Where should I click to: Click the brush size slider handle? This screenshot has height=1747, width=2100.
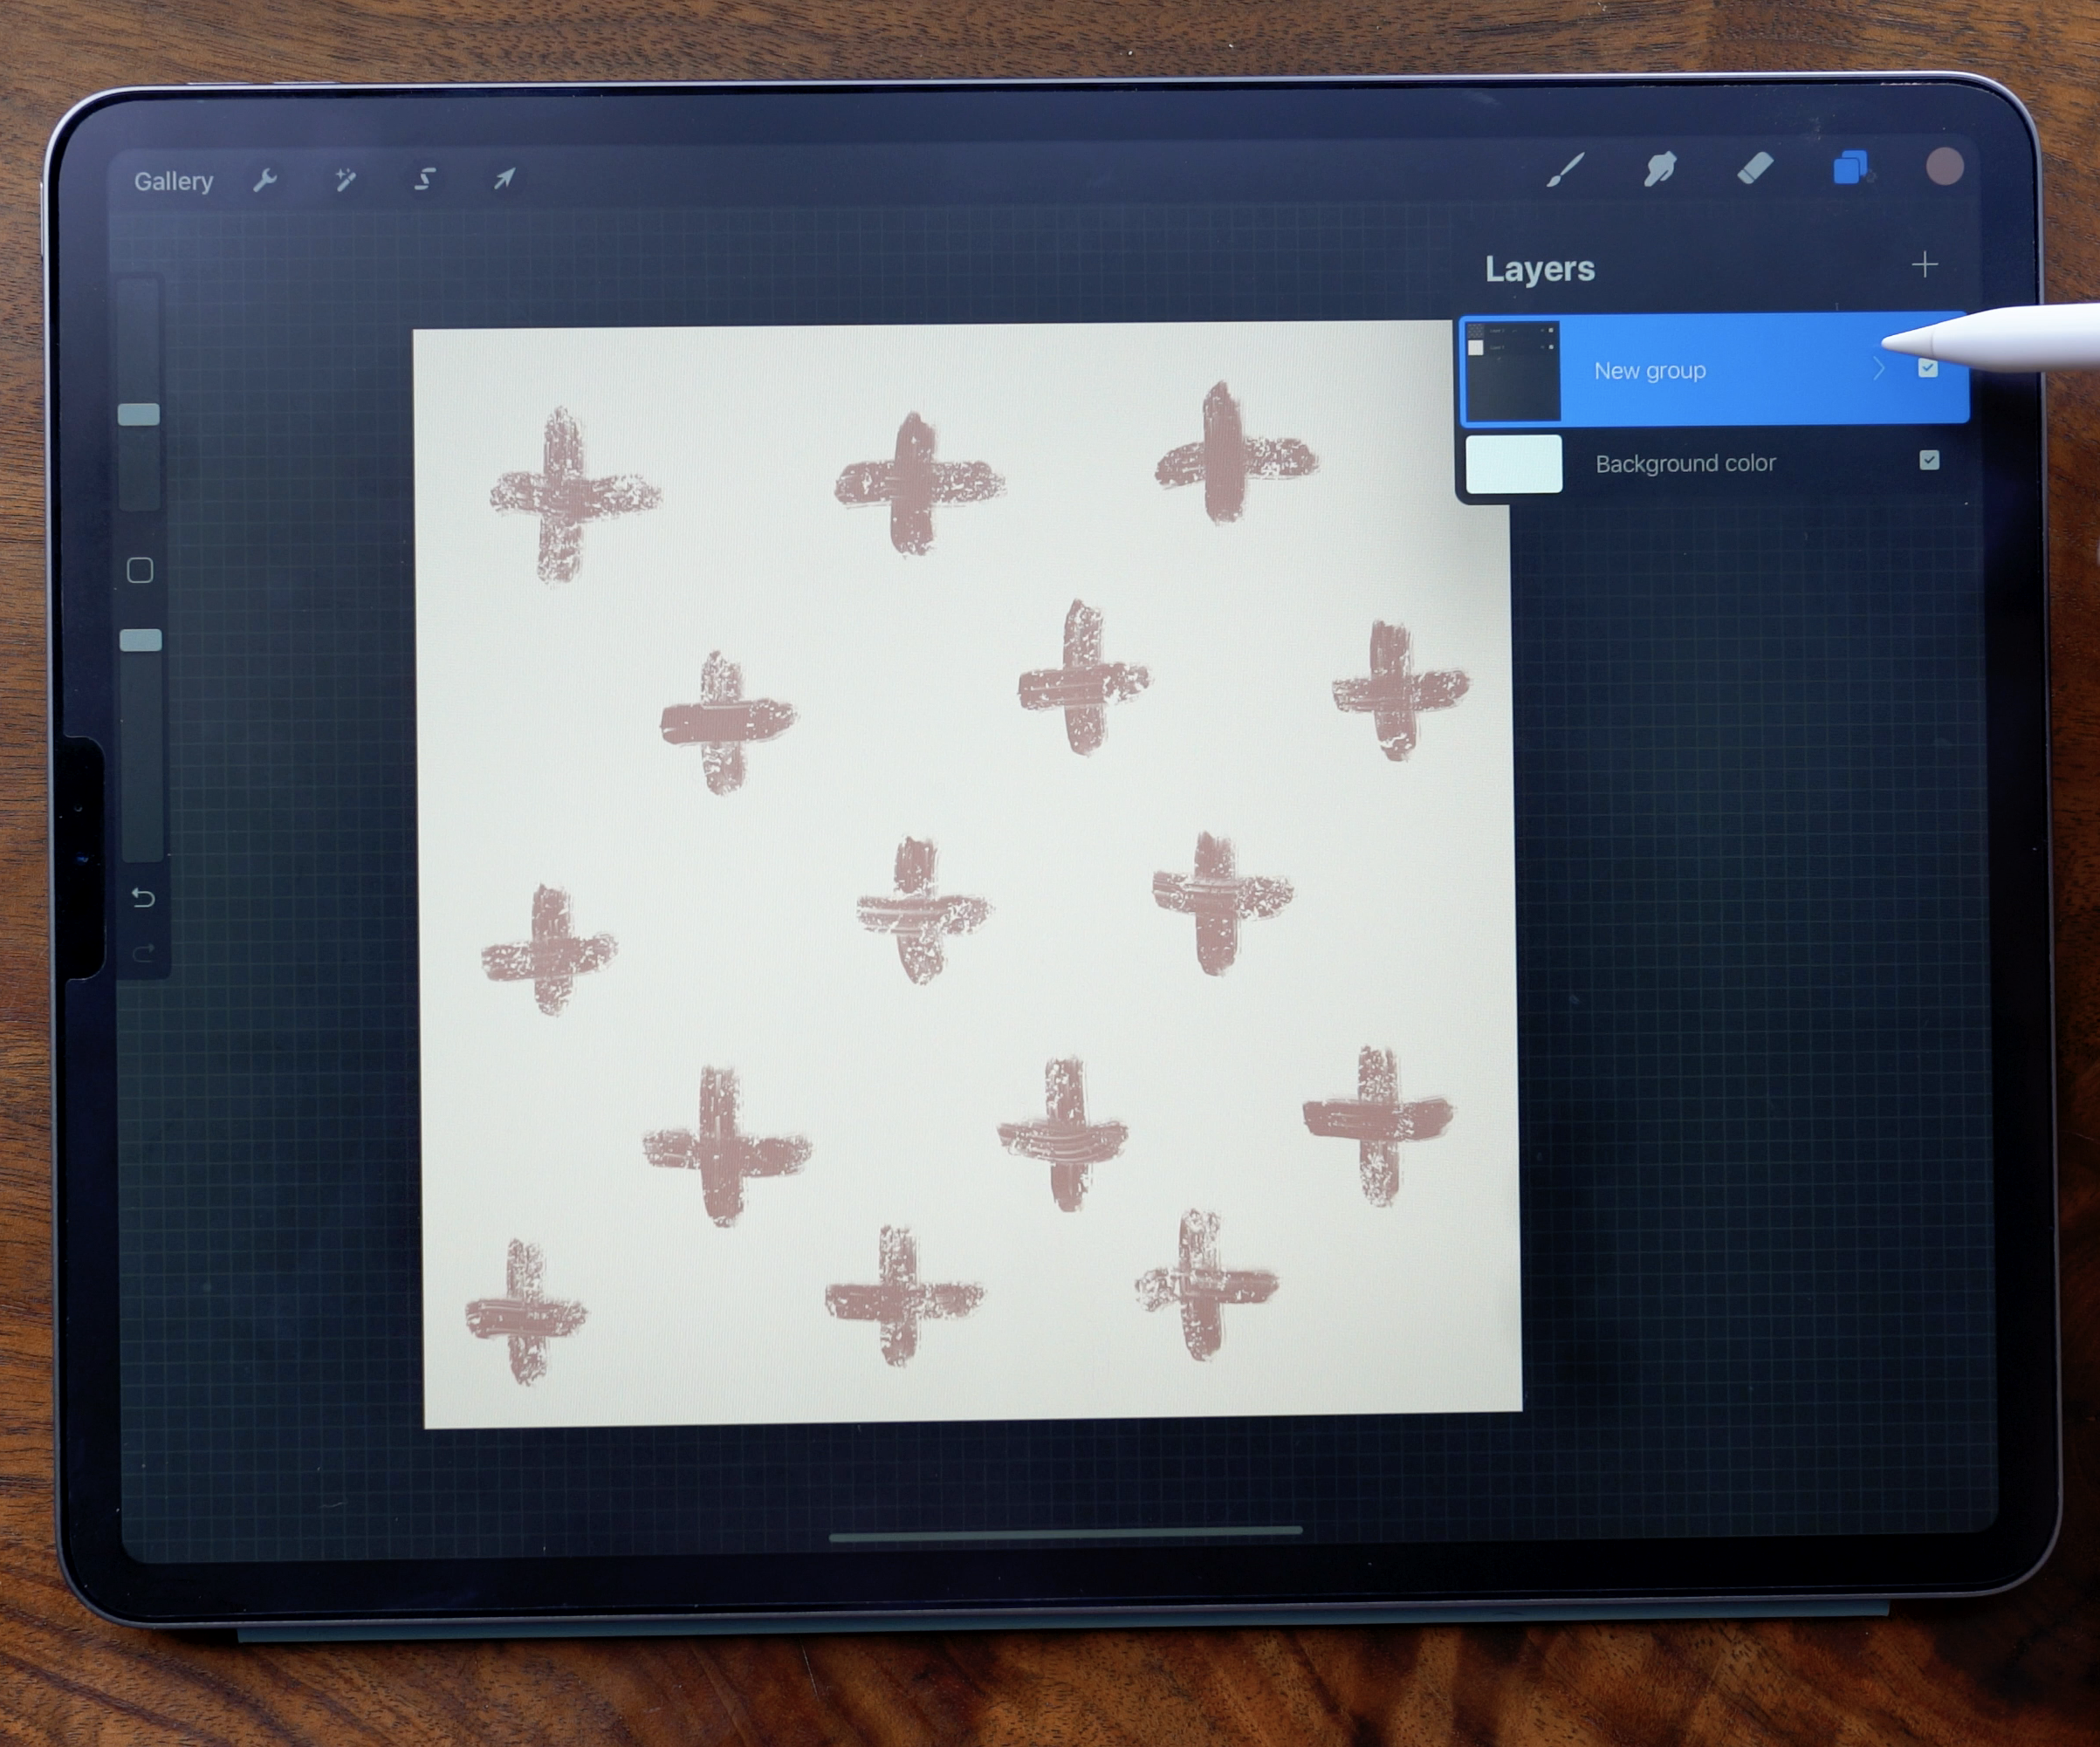139,414
